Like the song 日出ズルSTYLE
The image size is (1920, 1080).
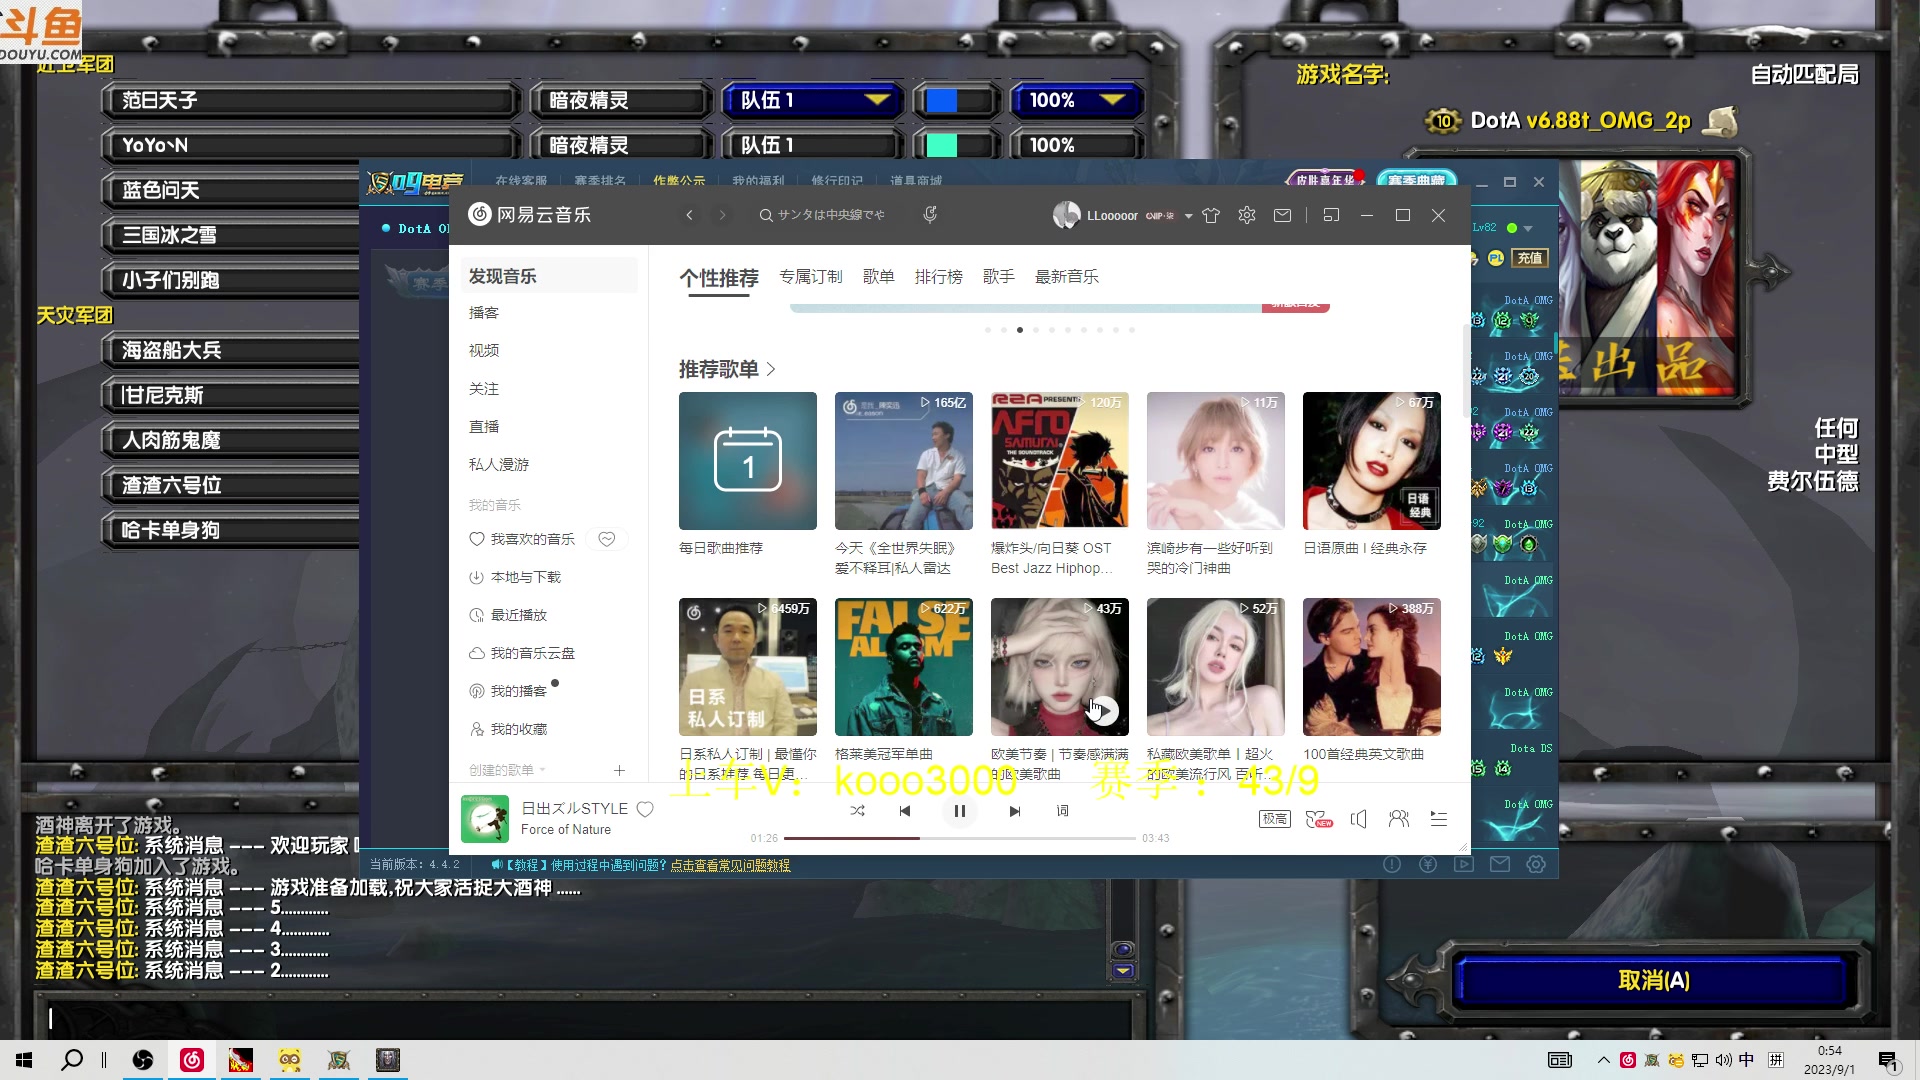pos(645,809)
